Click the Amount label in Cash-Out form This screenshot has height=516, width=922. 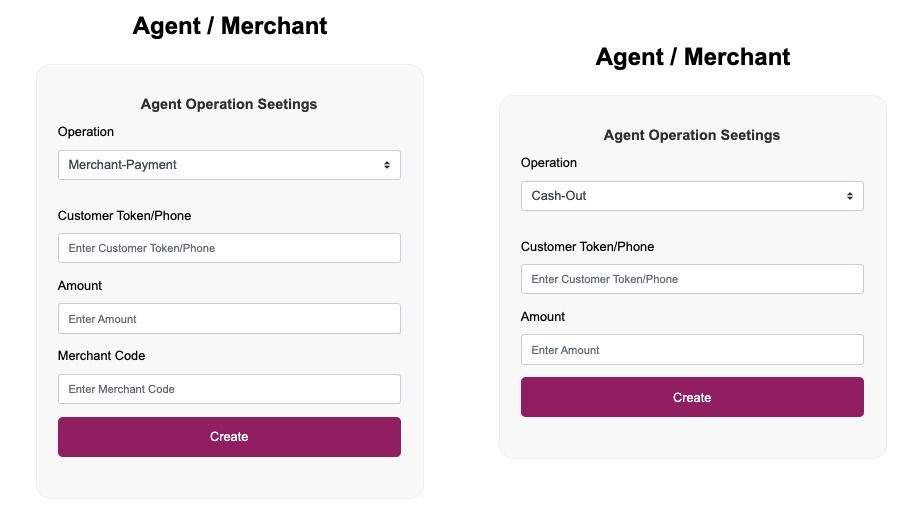543,317
